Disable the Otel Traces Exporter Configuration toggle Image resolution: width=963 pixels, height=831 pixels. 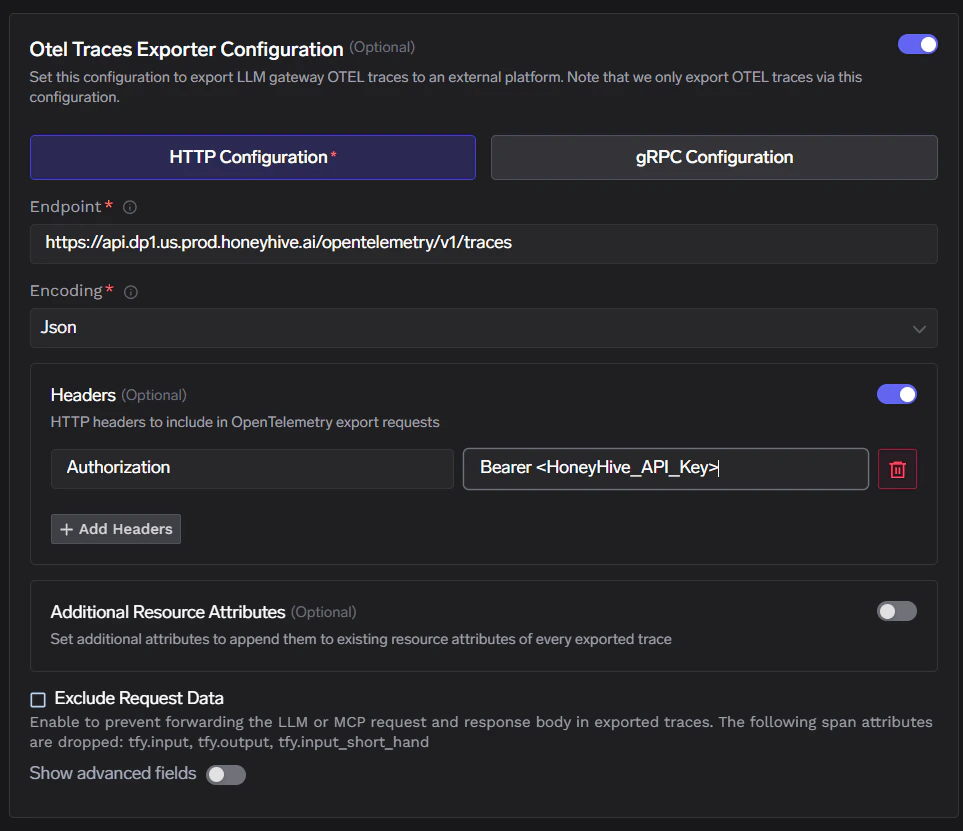pyautogui.click(x=918, y=44)
